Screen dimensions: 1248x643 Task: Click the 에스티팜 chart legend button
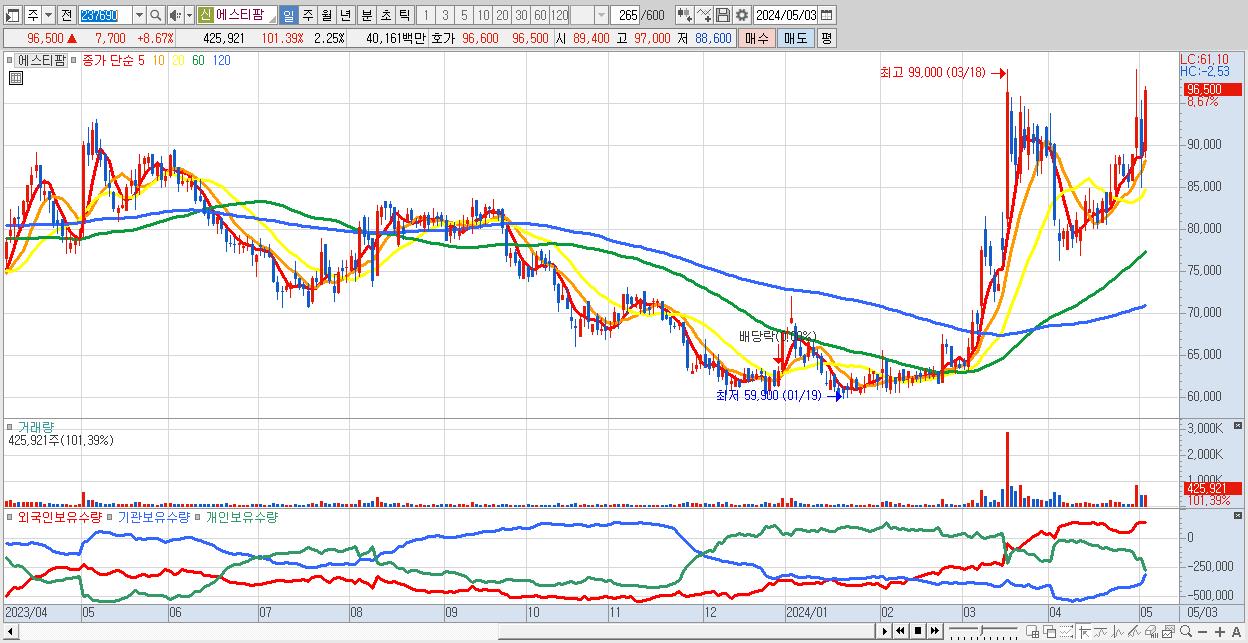[x=42, y=60]
